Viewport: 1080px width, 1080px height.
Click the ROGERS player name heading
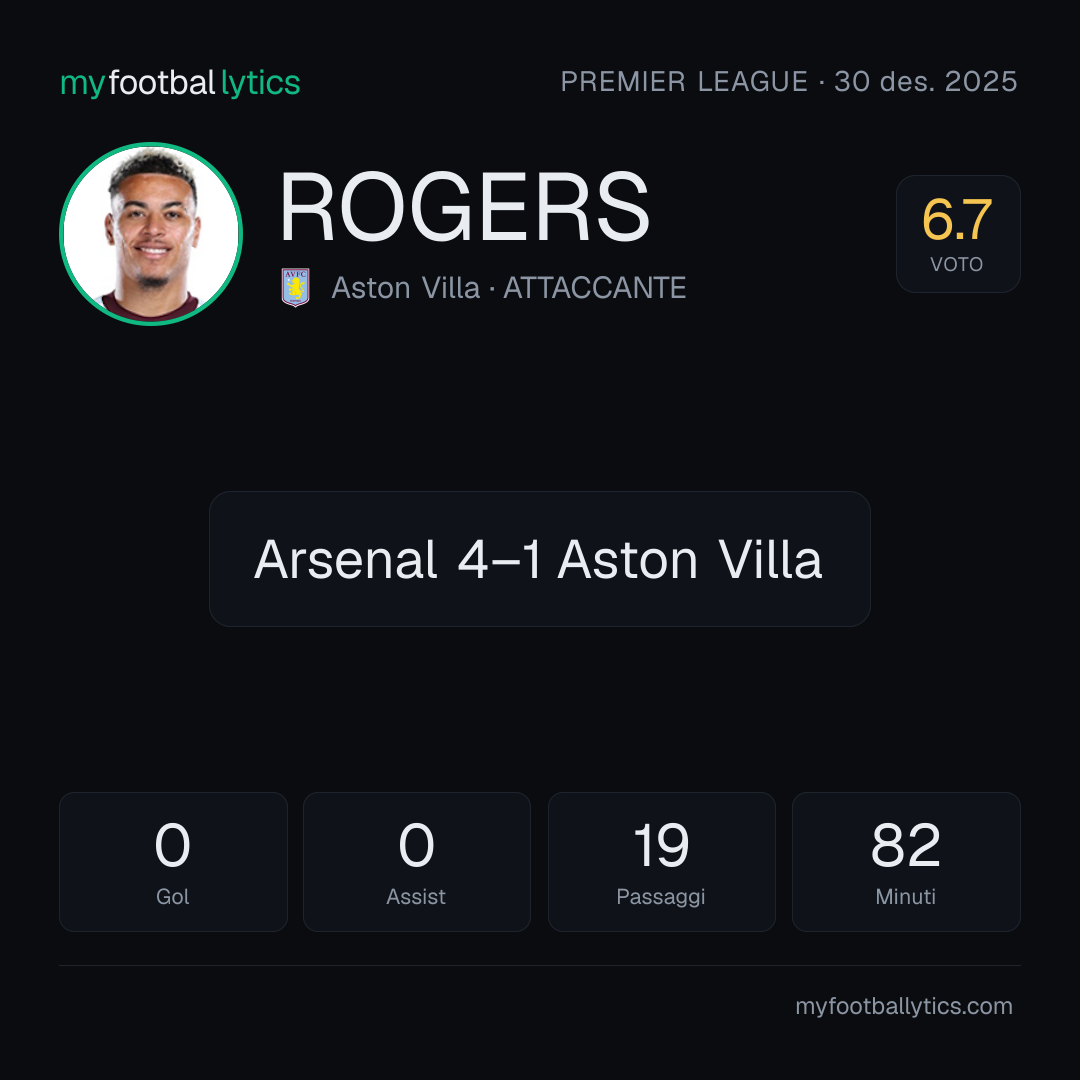(464, 207)
